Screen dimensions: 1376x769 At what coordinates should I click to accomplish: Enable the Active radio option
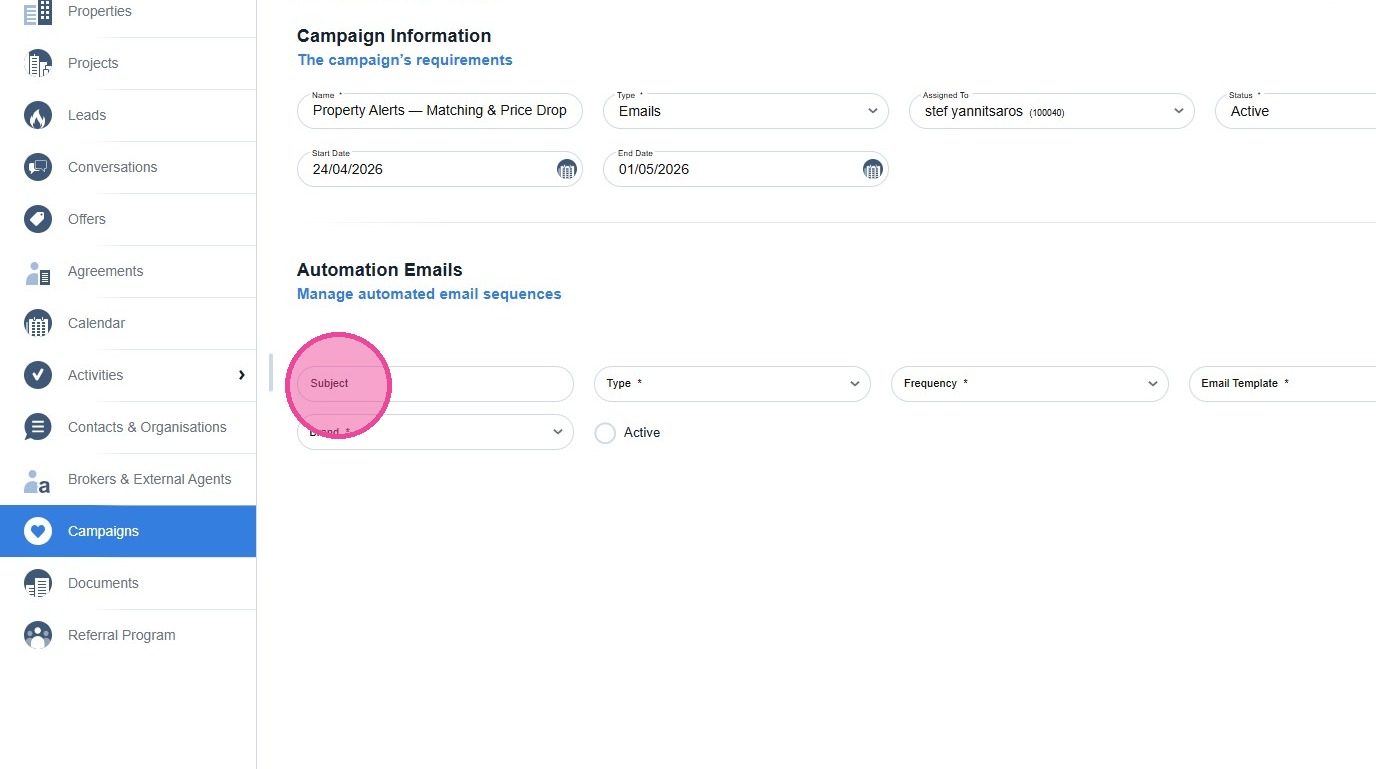(605, 433)
